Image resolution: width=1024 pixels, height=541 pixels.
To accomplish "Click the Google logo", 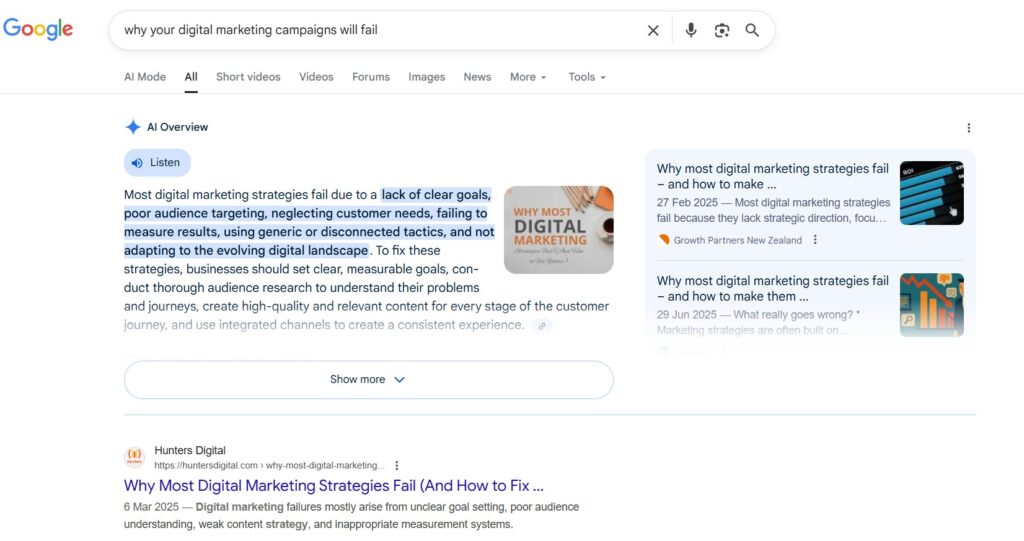I will click(38, 29).
